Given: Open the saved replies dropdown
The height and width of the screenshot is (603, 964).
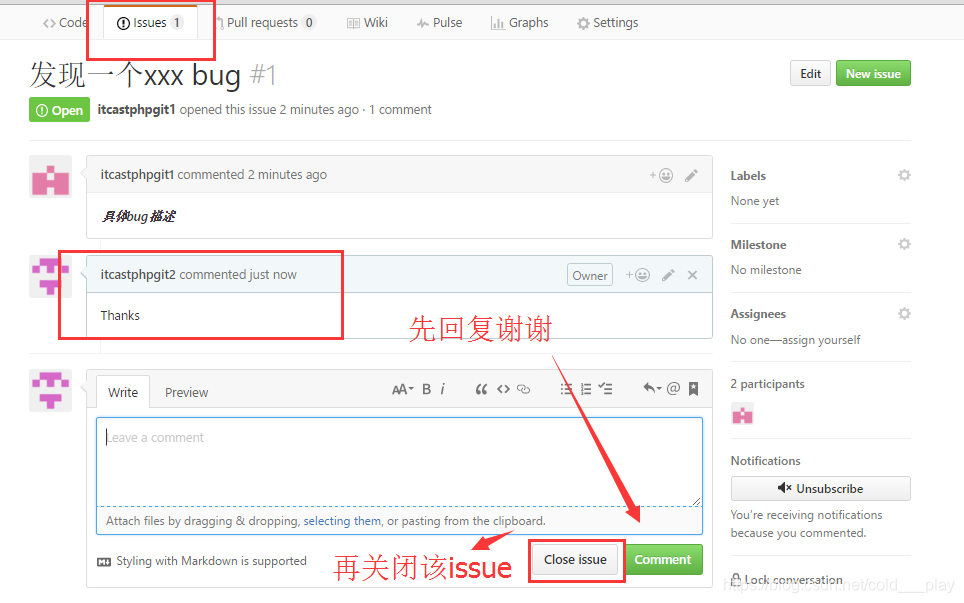Looking at the screenshot, I should point(652,388).
